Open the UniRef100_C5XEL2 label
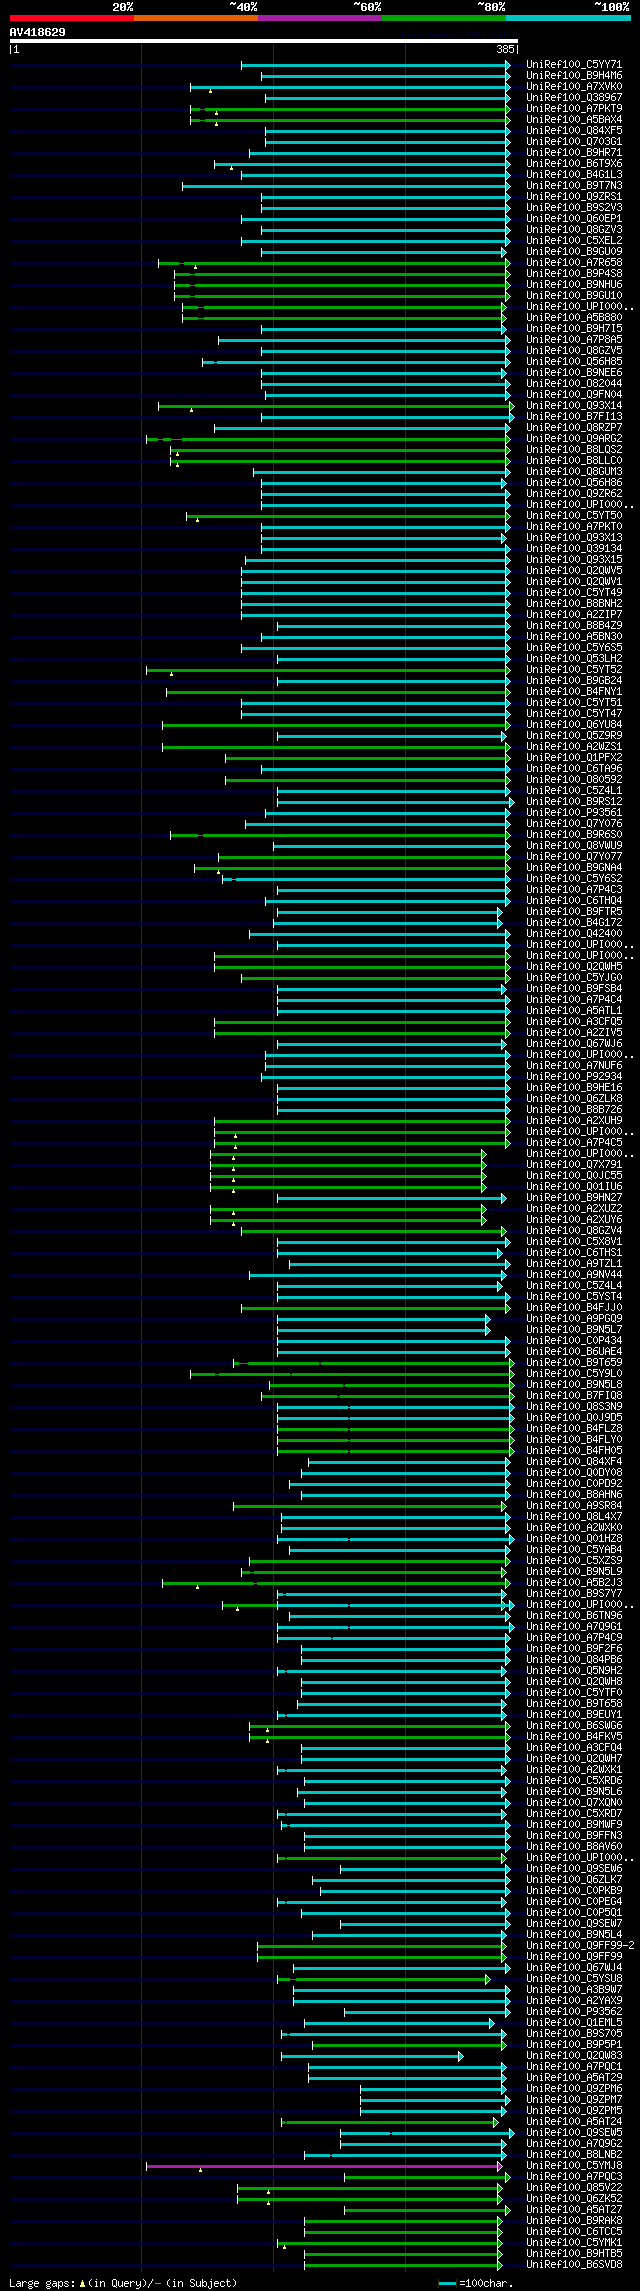 tap(574, 240)
